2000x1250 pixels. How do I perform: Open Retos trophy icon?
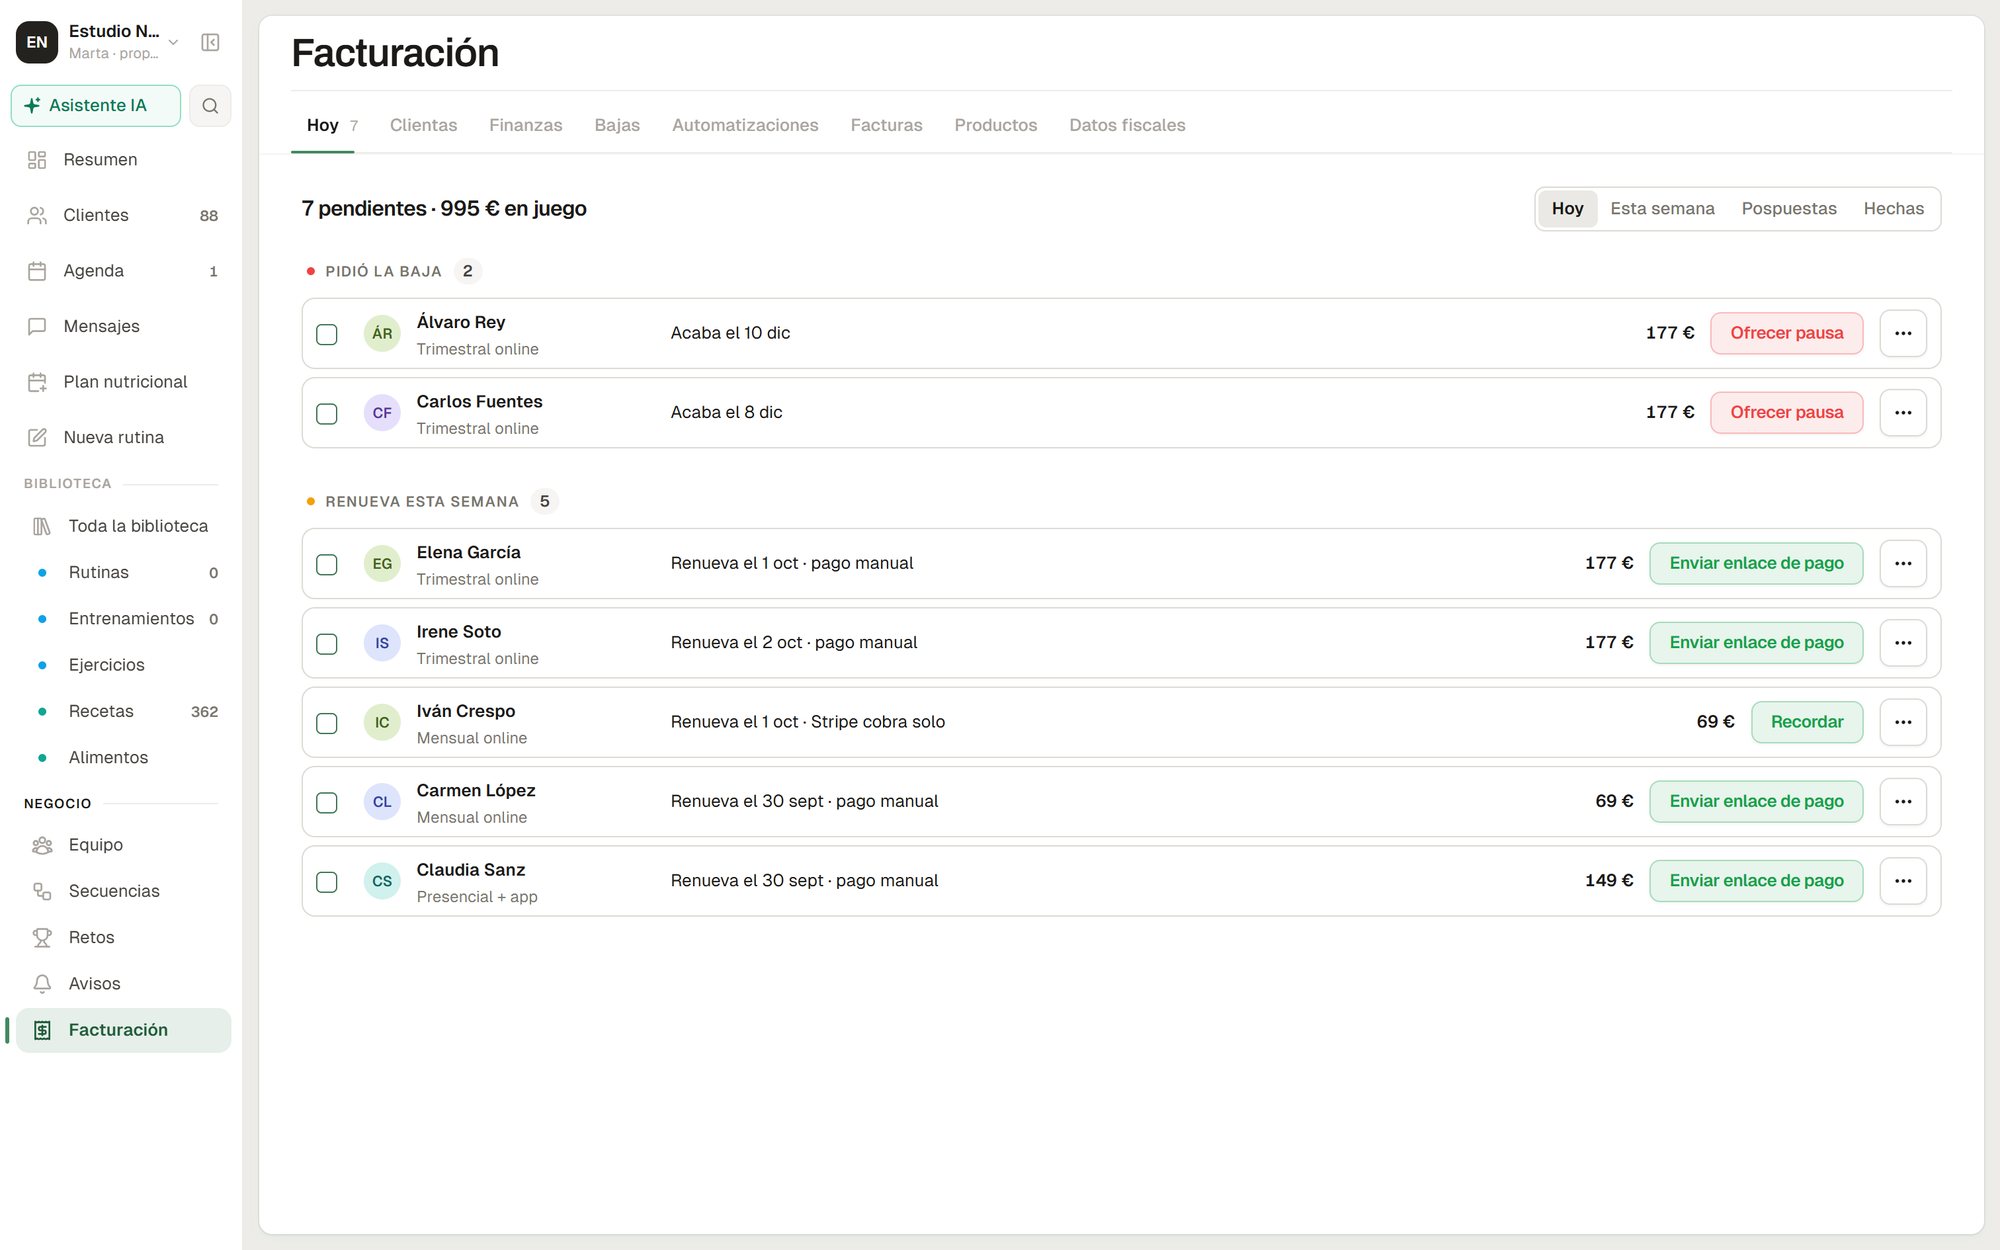pyautogui.click(x=42, y=937)
